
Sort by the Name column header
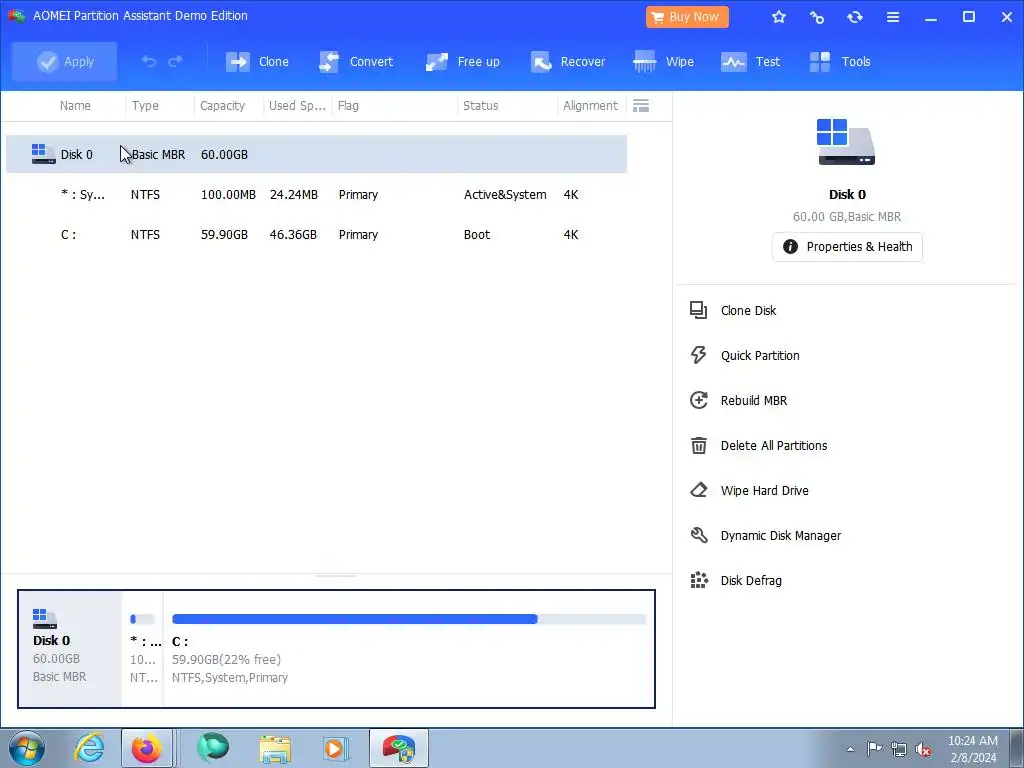75,106
